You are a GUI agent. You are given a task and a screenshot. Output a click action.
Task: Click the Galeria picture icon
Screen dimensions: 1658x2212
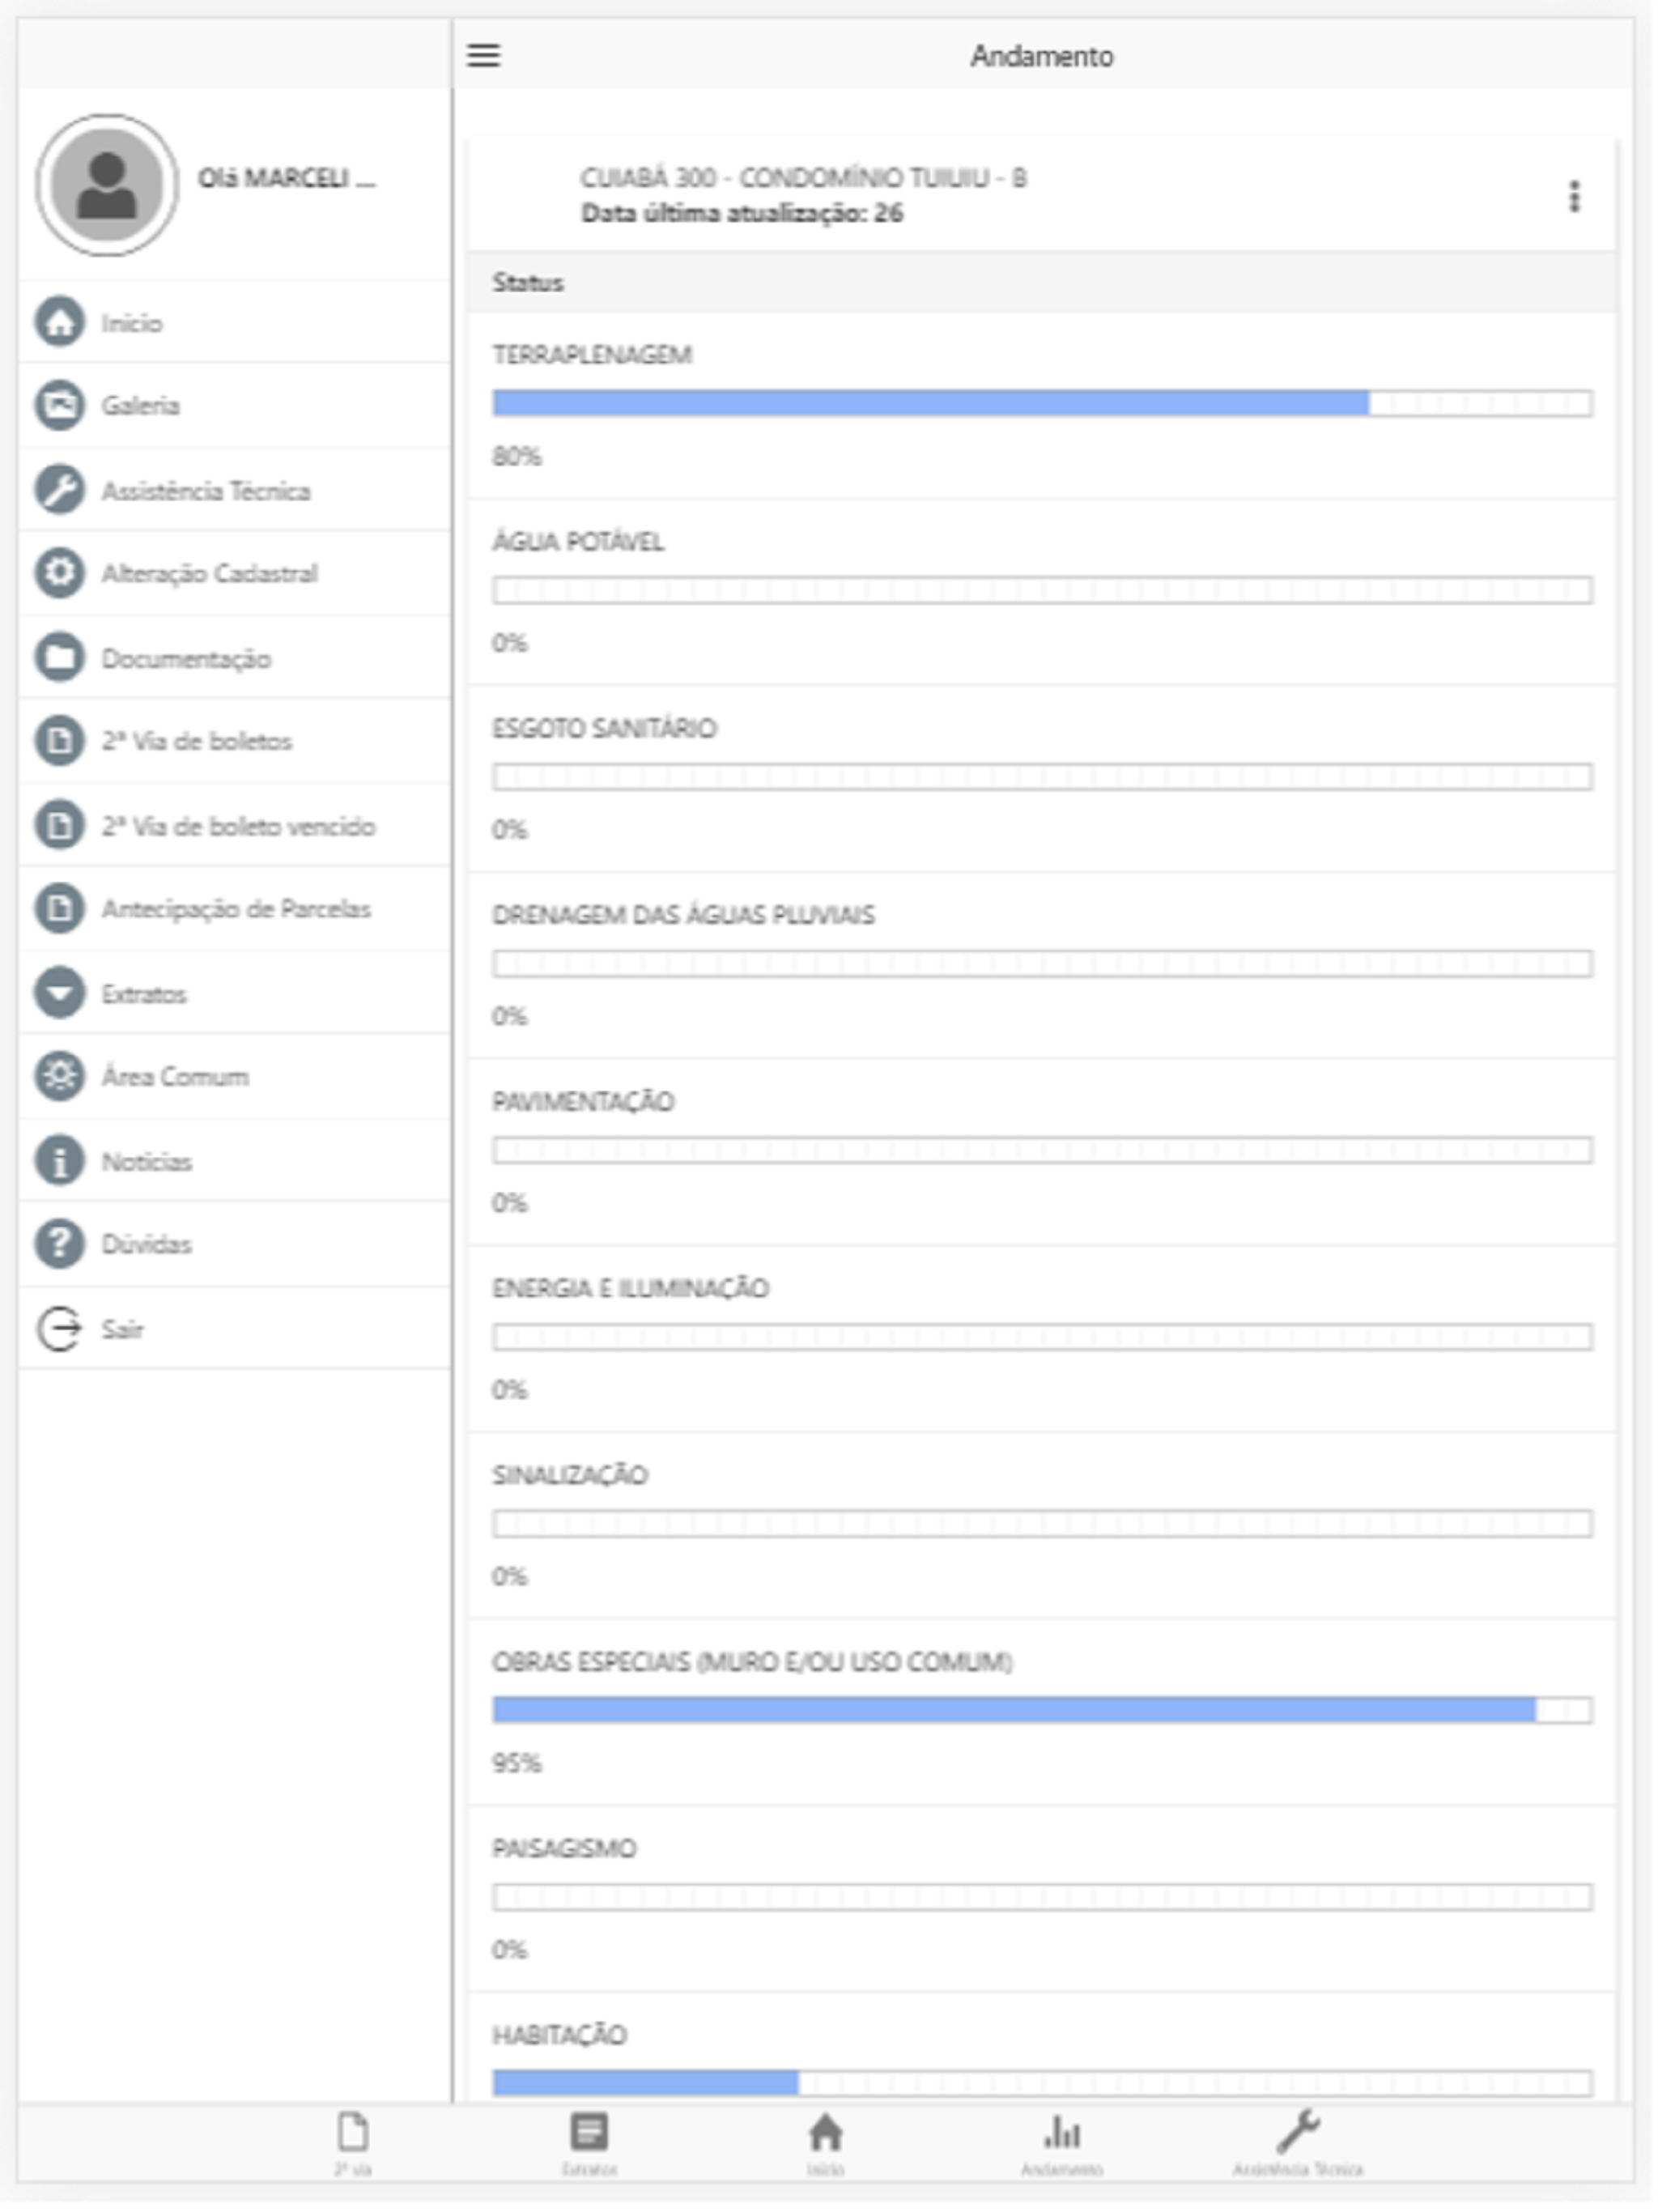click(x=60, y=405)
